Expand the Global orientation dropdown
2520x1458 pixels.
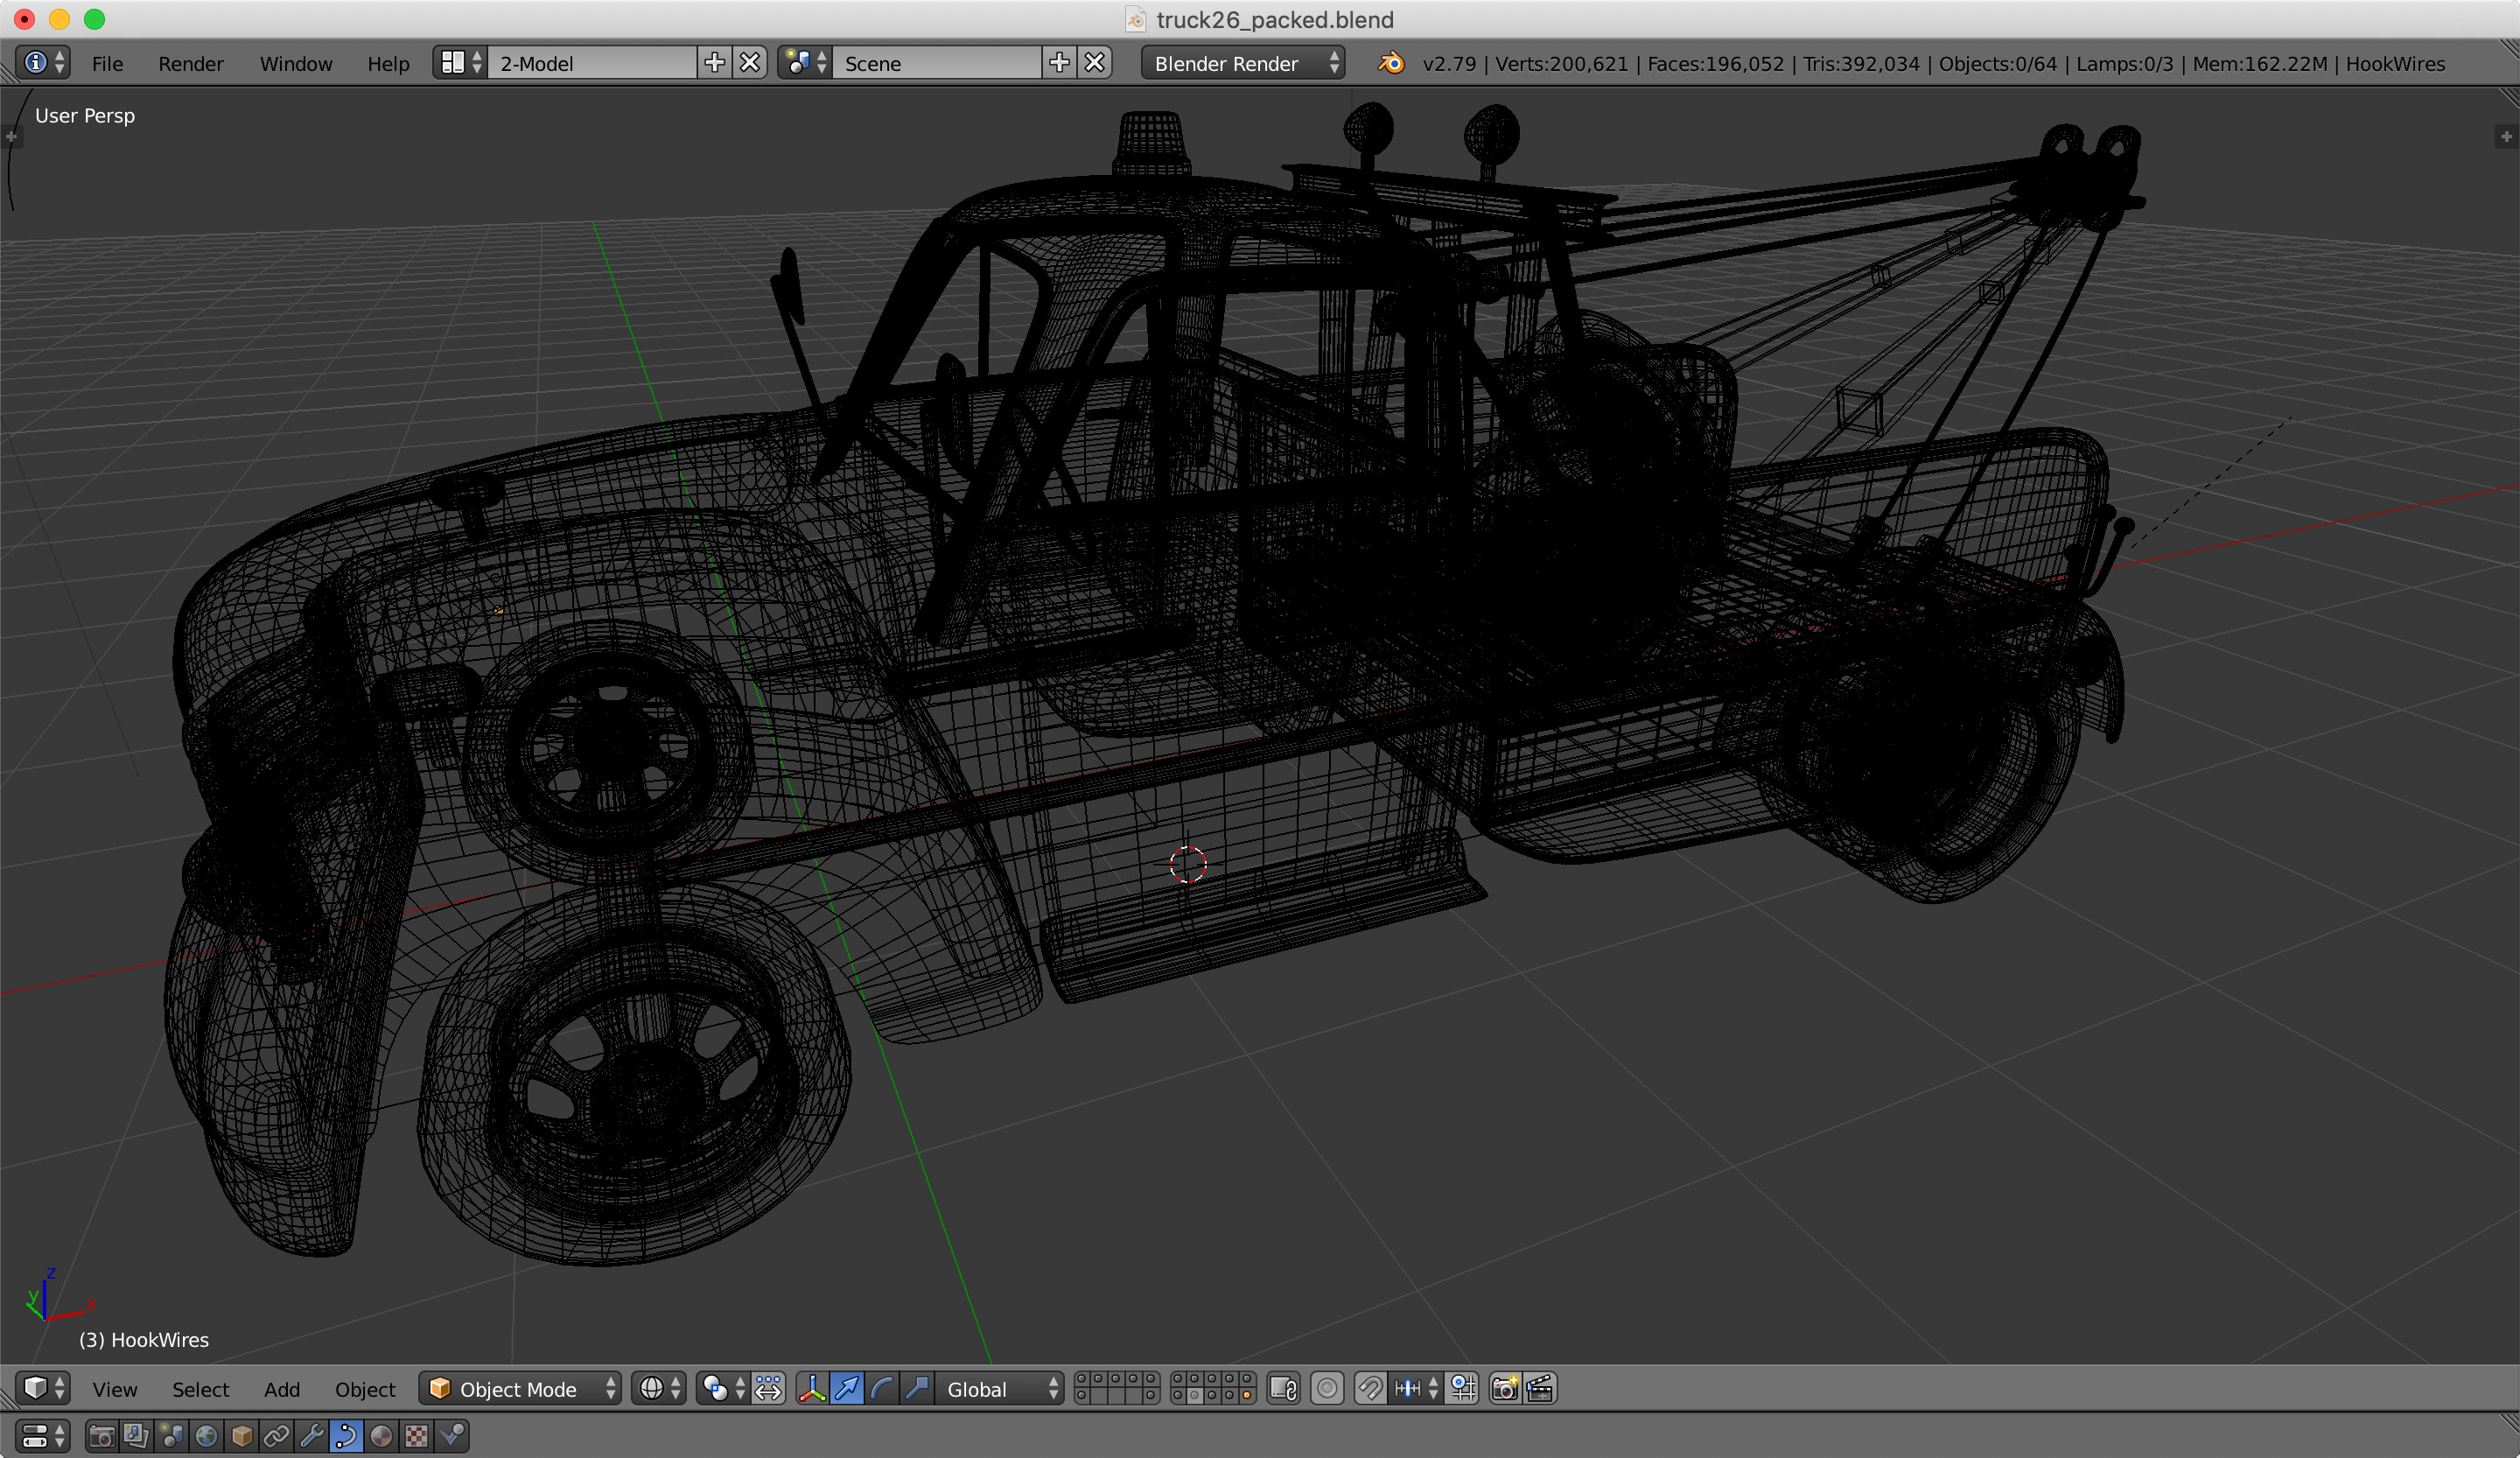pyautogui.click(x=999, y=1389)
